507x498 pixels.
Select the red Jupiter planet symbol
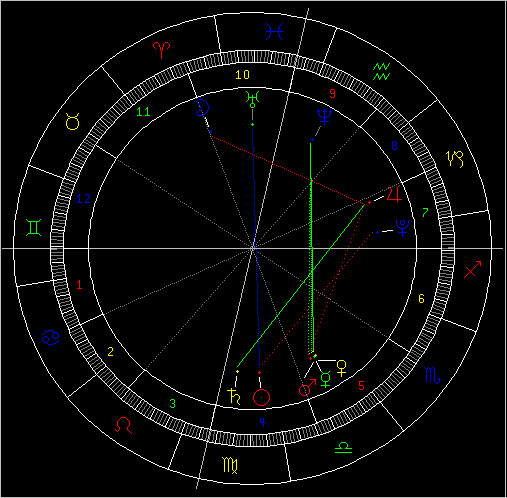pyautogui.click(x=394, y=193)
